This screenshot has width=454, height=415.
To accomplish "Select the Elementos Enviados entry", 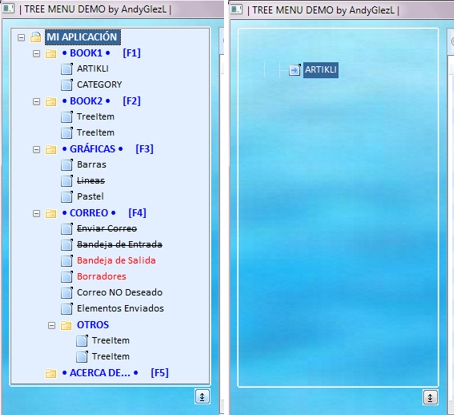I will [x=120, y=308].
